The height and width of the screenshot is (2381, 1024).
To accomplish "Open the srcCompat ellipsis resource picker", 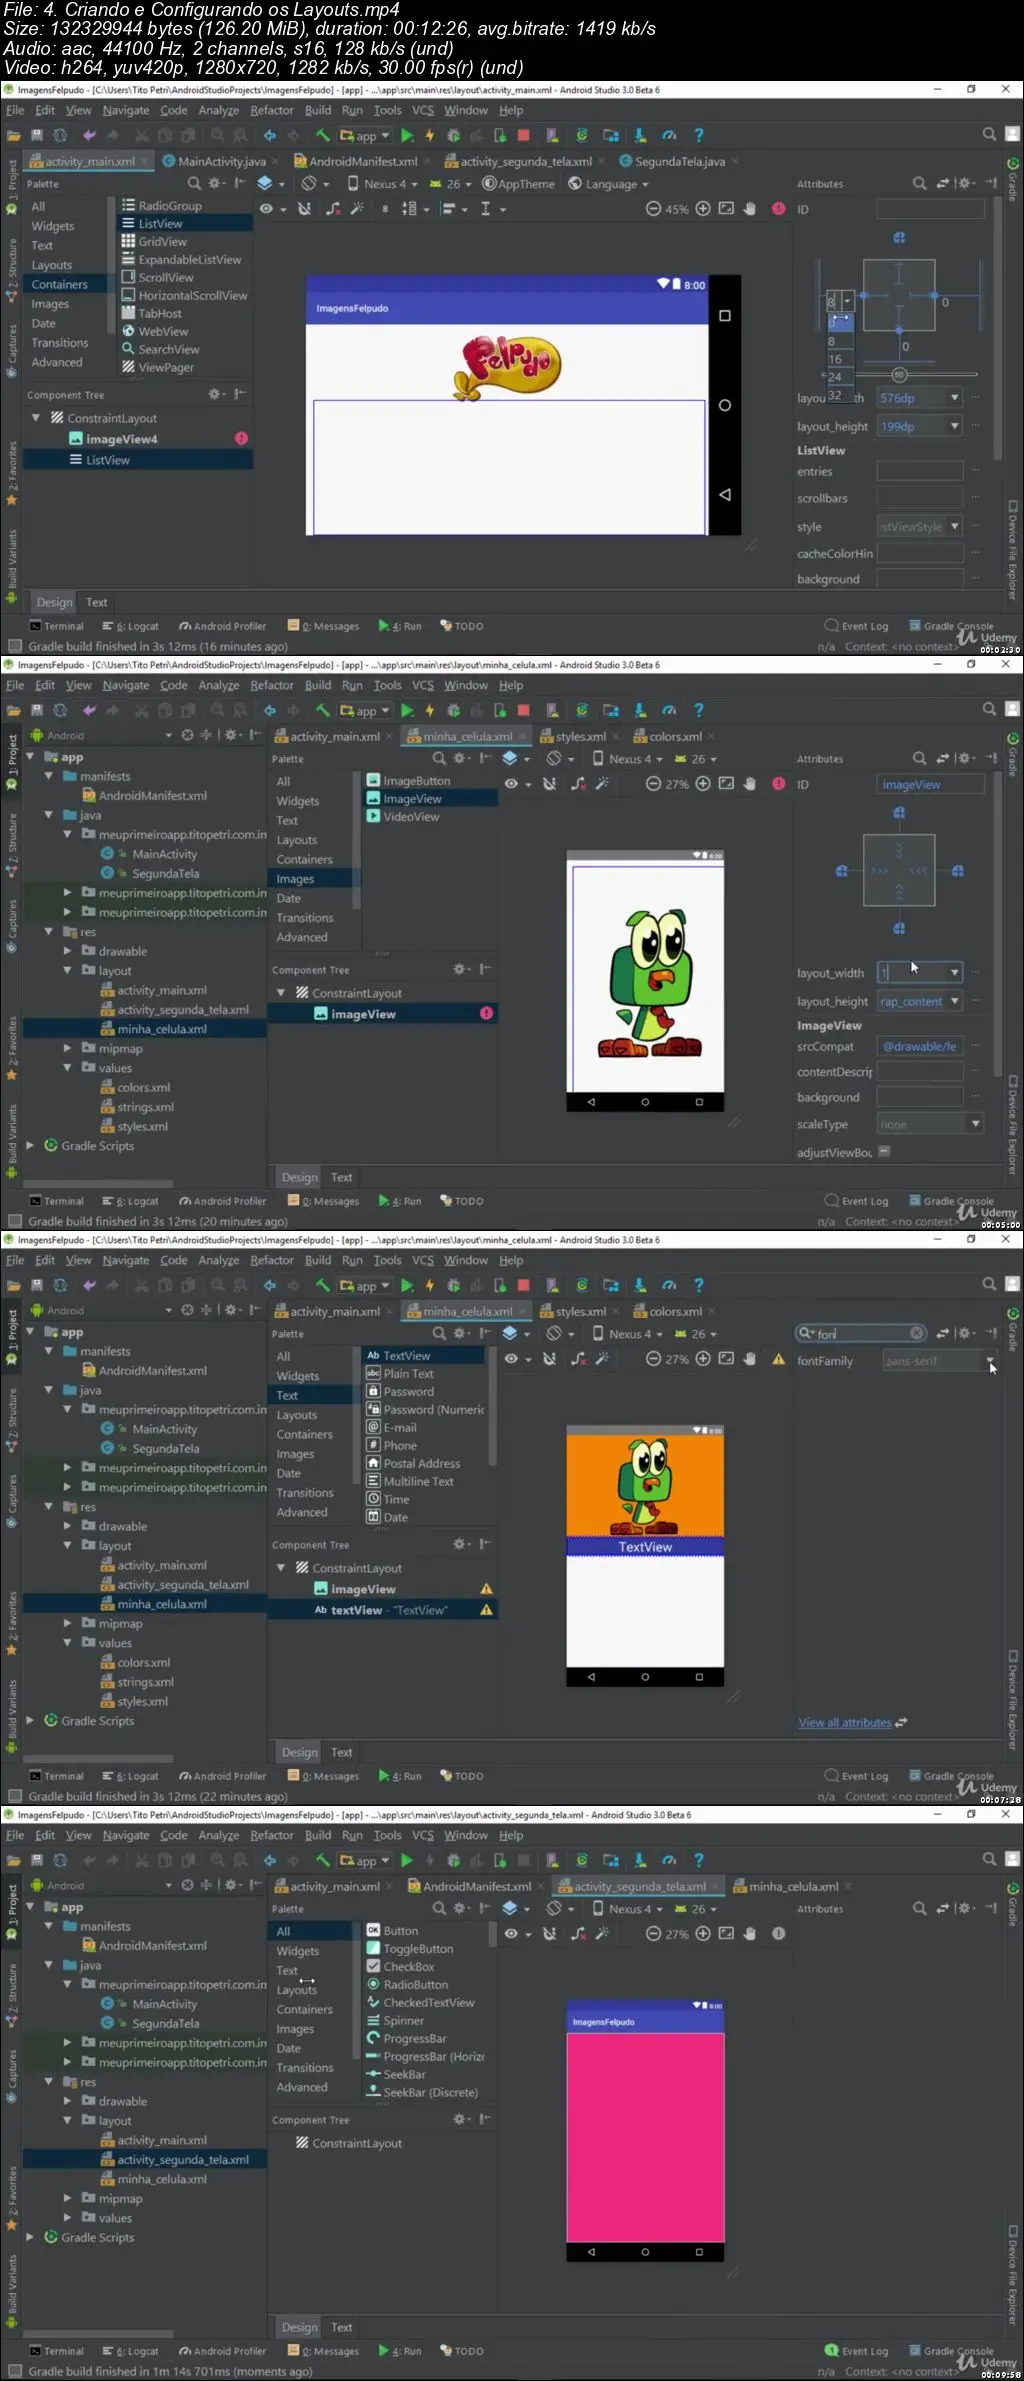I will (x=975, y=1046).
